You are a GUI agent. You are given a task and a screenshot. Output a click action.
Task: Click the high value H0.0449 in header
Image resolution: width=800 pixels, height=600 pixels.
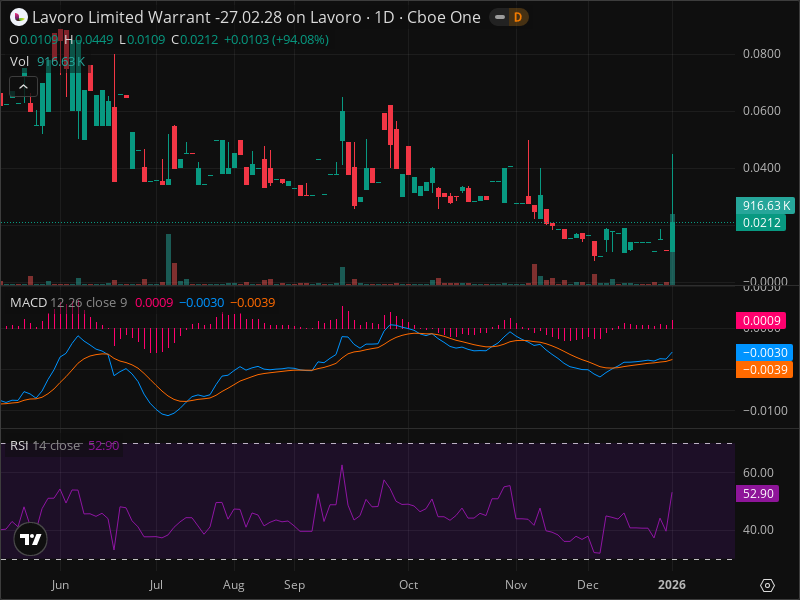(x=88, y=40)
